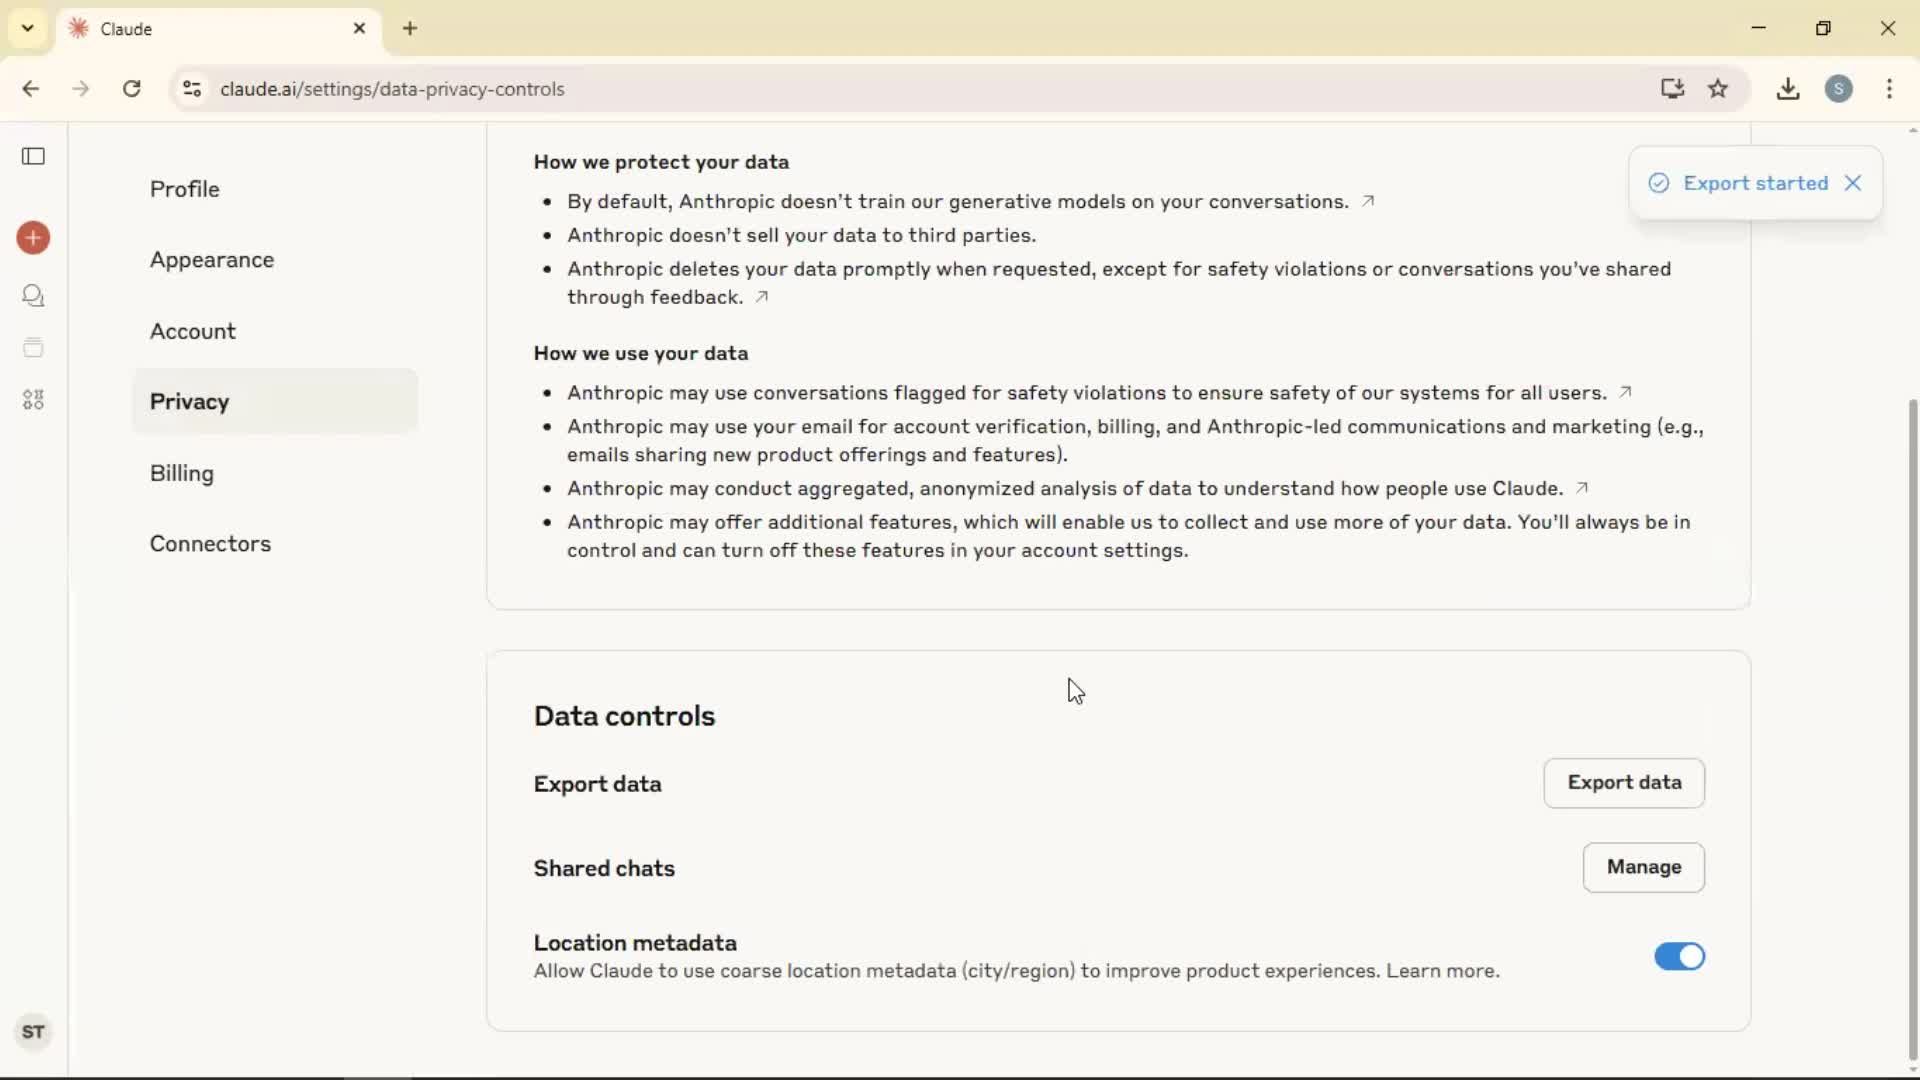This screenshot has width=1920, height=1080.
Task: Go back to the previous page
Action: click(31, 89)
